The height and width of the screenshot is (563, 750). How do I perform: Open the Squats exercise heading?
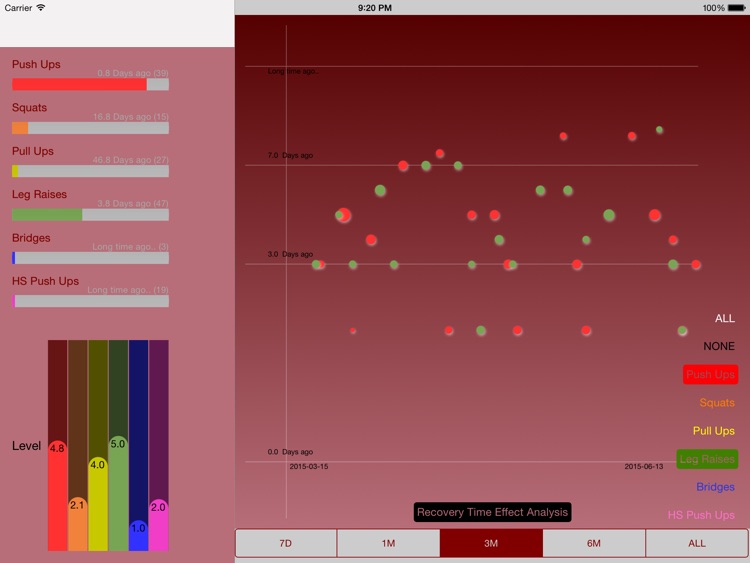30,108
